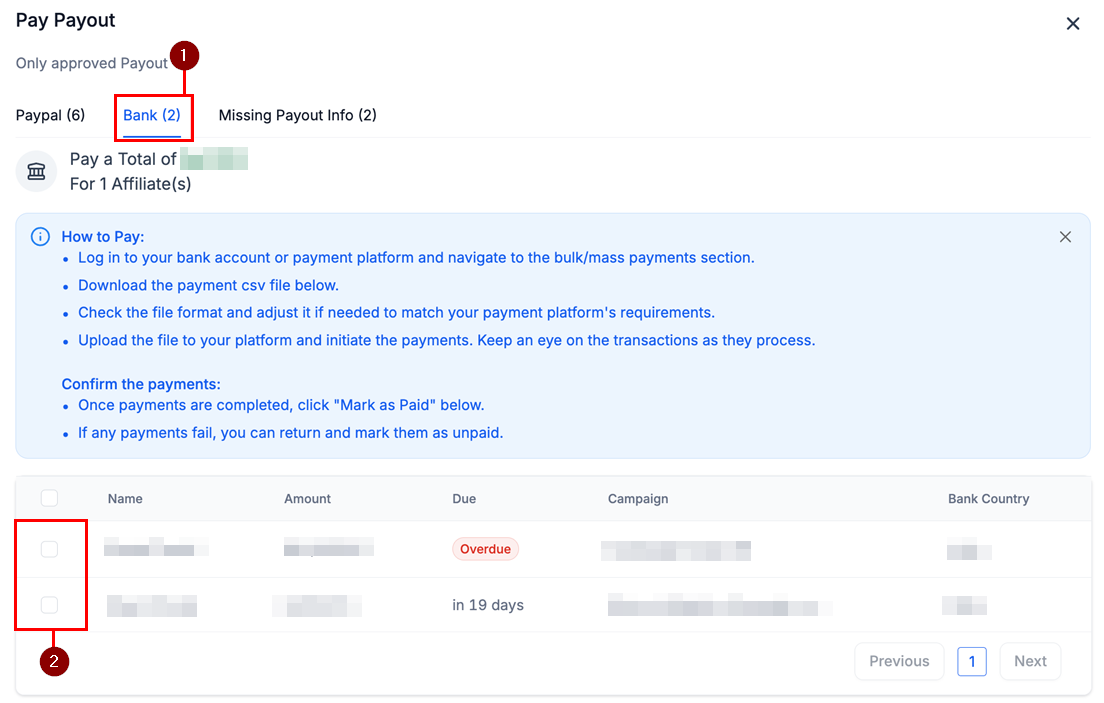Switch to the Paypal (6) tab
Screen dimensions: 1104x703
coord(50,115)
